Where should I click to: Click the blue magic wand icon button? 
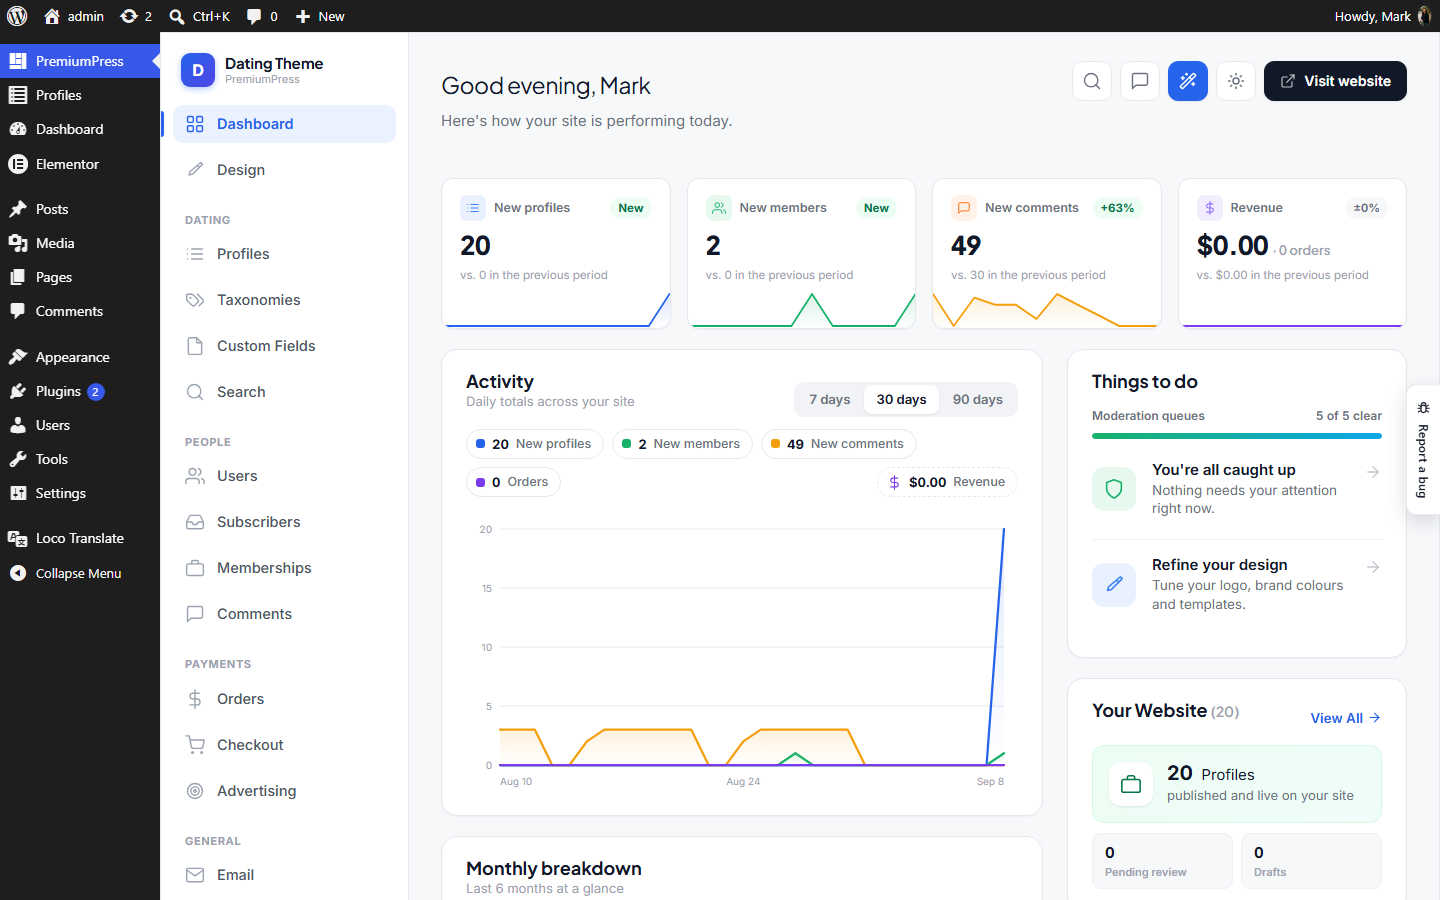(x=1188, y=81)
